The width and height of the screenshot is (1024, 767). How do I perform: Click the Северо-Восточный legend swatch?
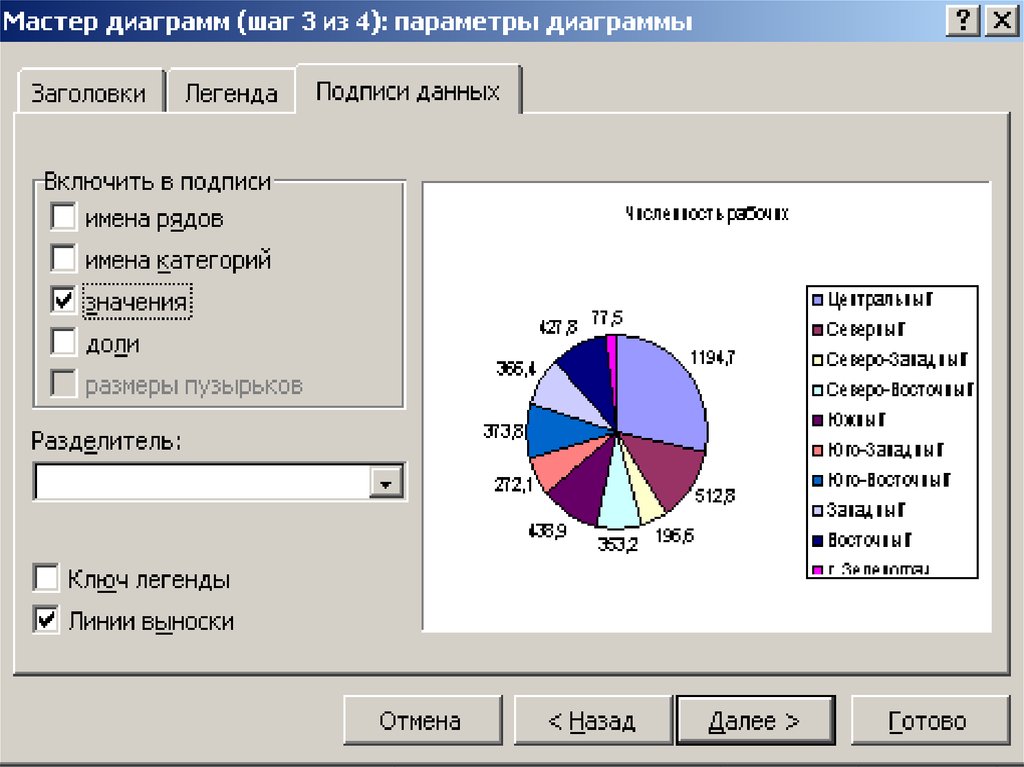click(817, 390)
